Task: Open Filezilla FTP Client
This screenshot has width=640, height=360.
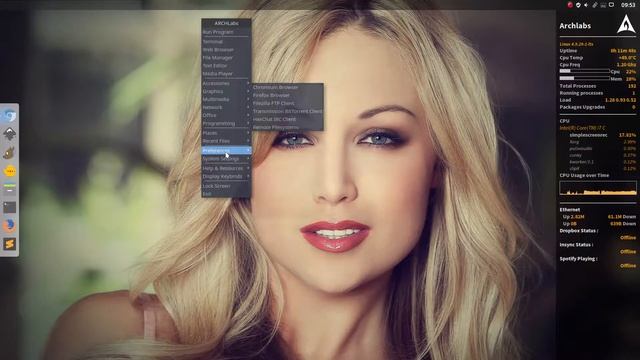Action: coord(287,103)
